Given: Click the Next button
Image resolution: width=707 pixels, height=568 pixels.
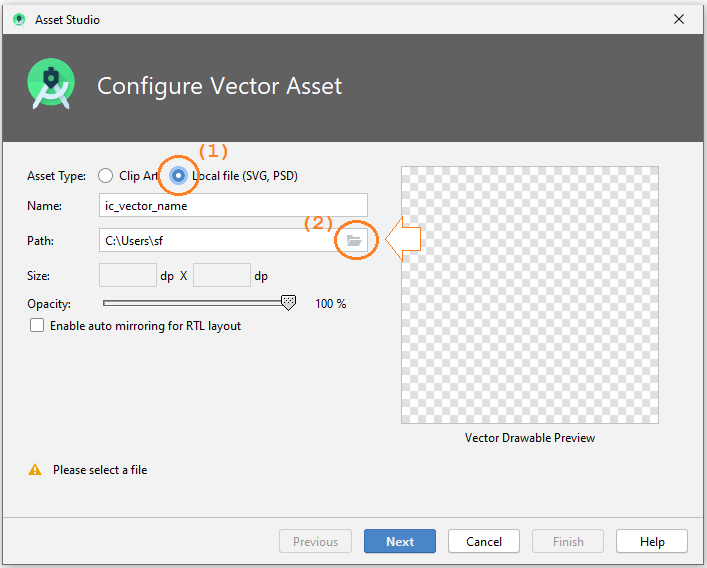Looking at the screenshot, I should (400, 541).
